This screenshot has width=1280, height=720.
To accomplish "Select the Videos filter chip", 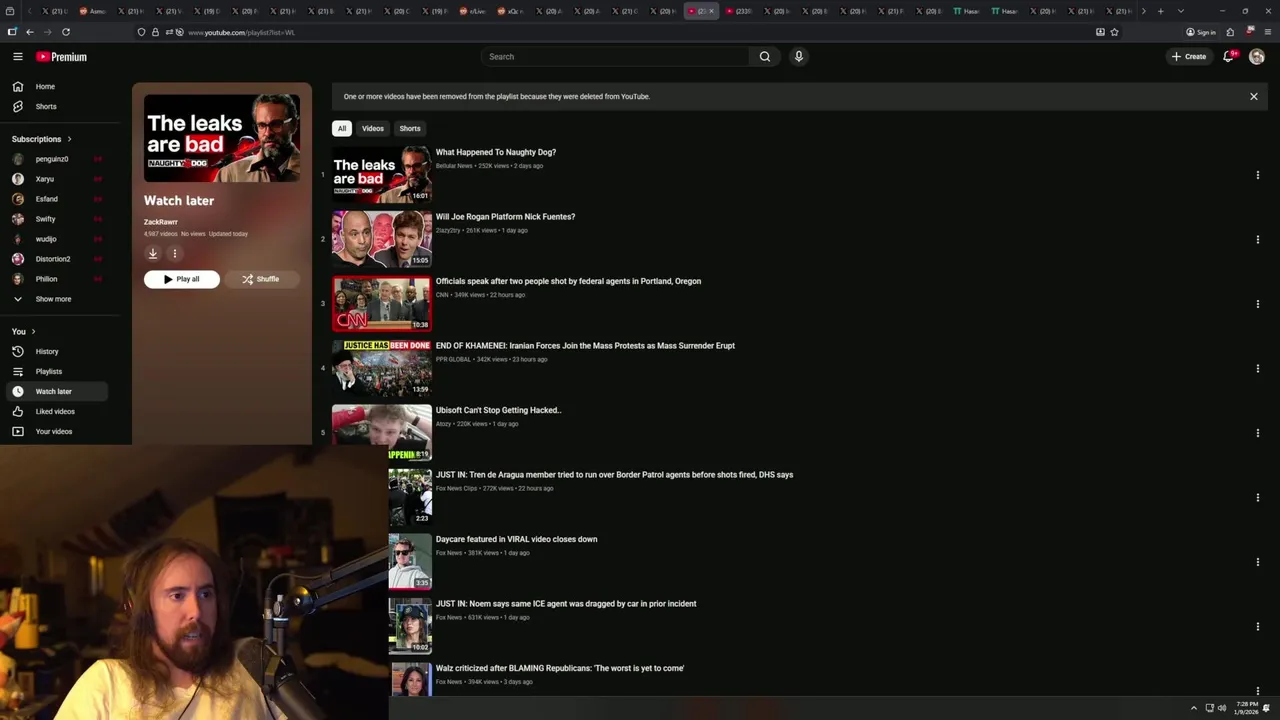I will pyautogui.click(x=373, y=129).
